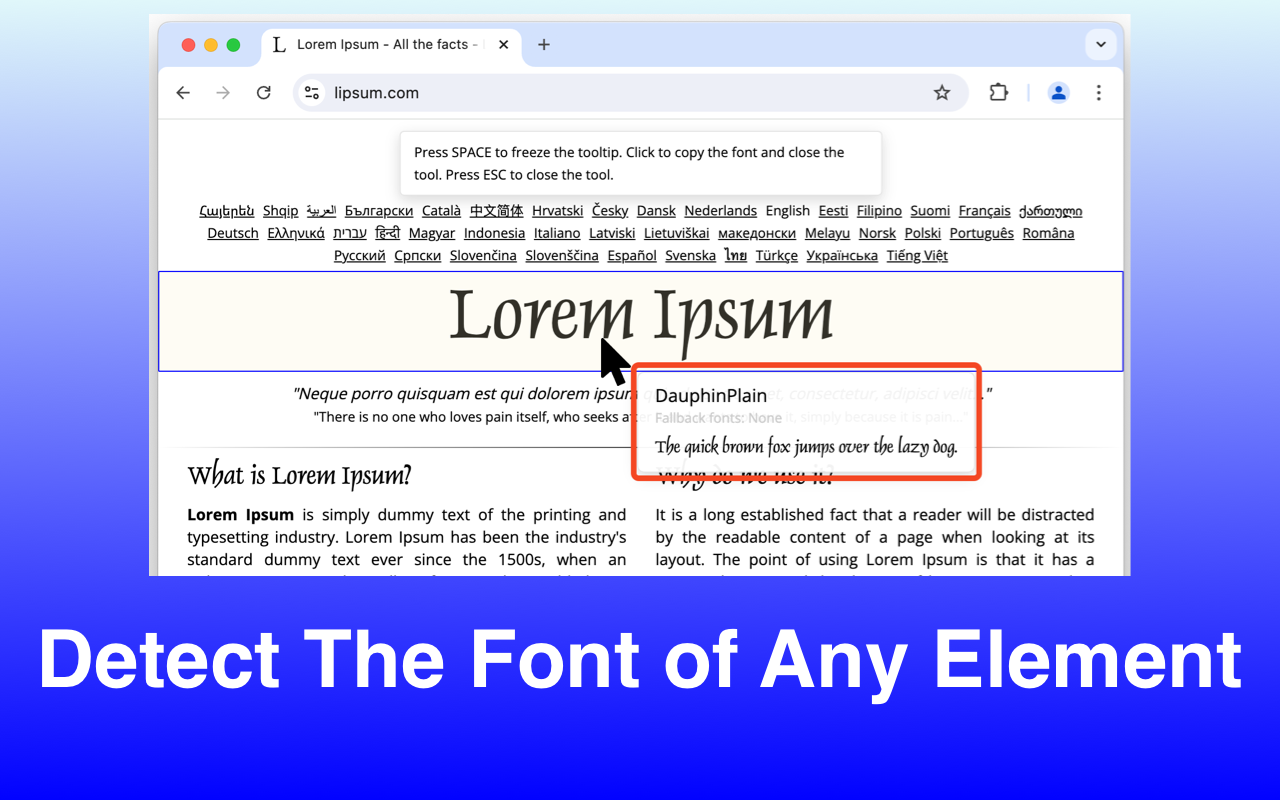The image size is (1280, 800).
Task: Switch language to Česky
Action: tap(610, 211)
